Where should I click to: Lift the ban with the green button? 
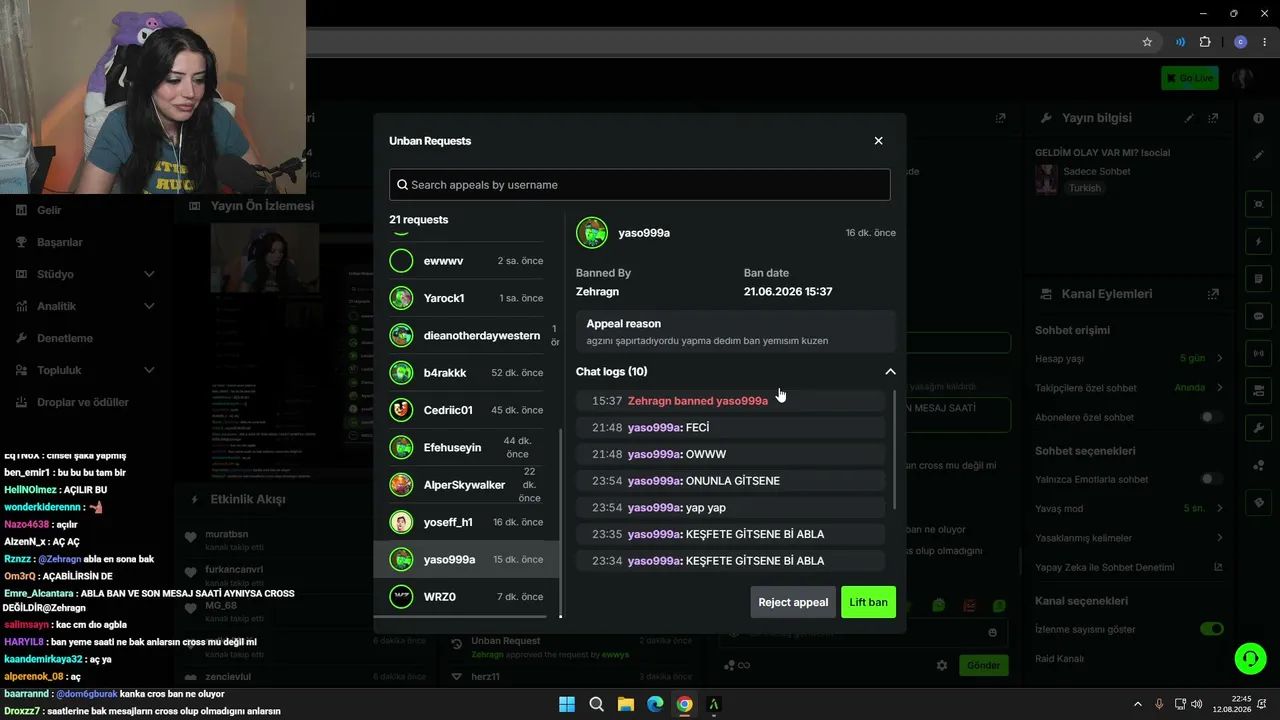(868, 602)
